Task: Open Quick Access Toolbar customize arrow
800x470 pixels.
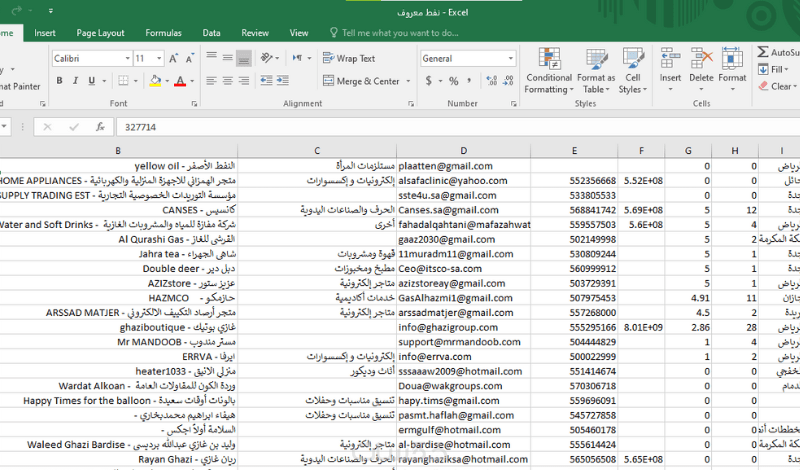Action: tap(51, 11)
